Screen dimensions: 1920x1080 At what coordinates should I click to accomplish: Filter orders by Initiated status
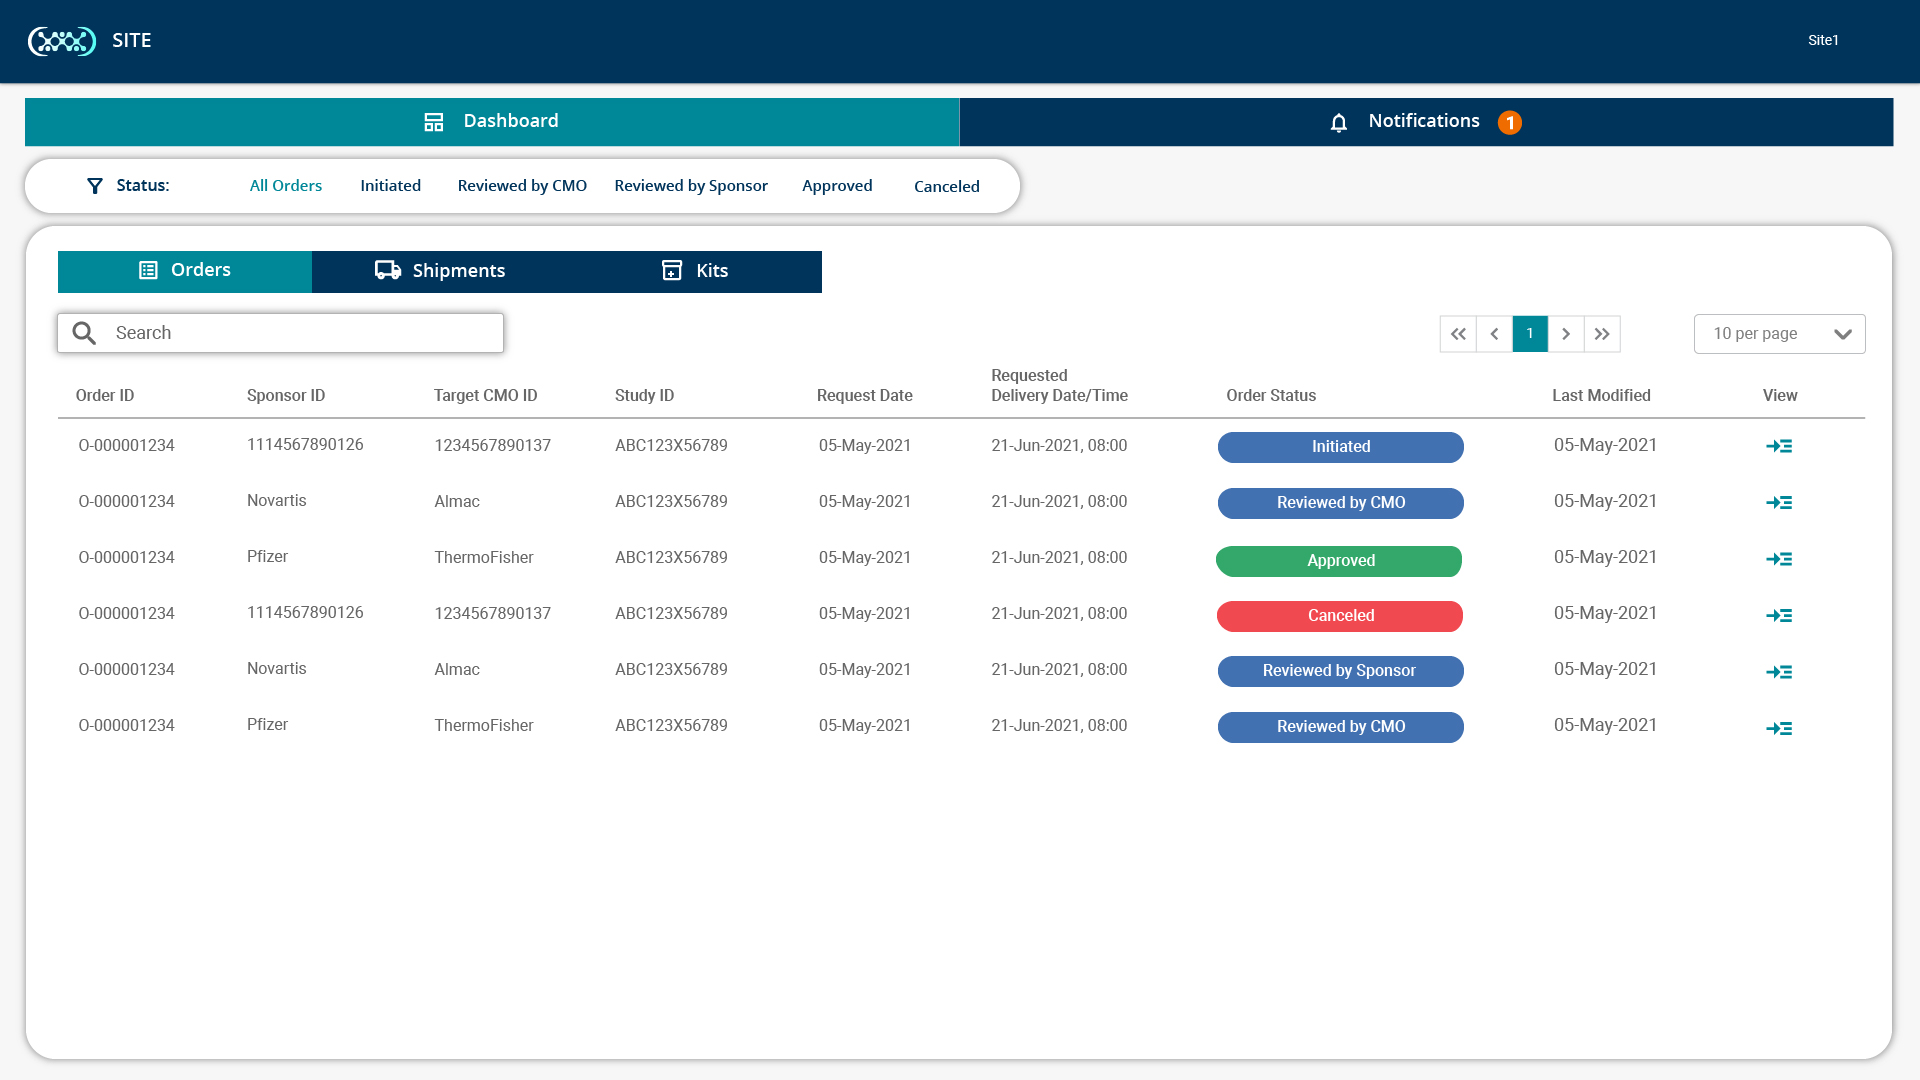[x=390, y=185]
